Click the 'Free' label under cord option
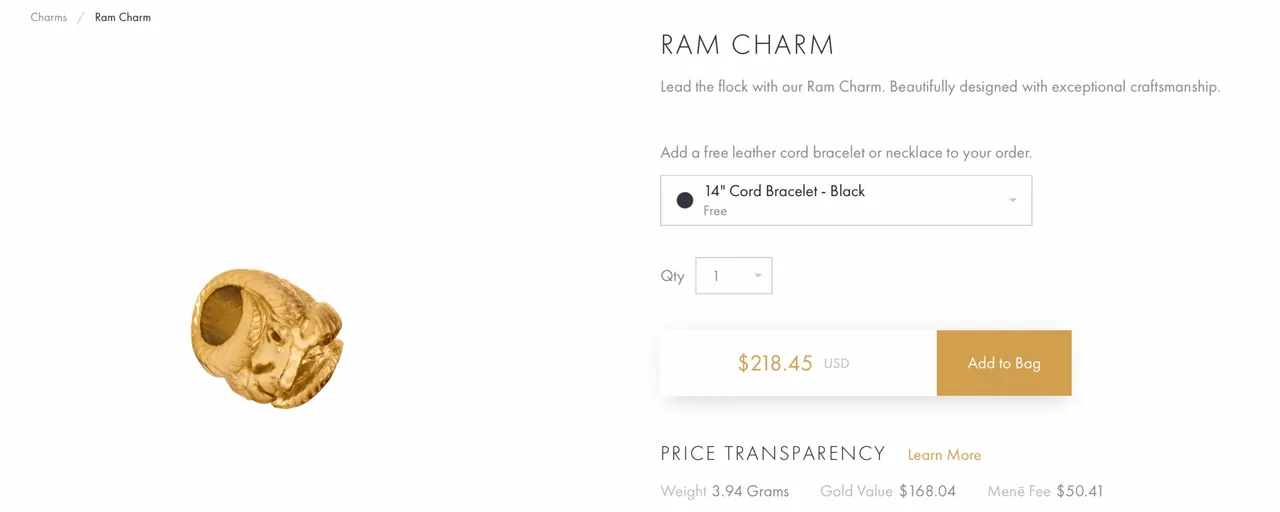 [715, 211]
